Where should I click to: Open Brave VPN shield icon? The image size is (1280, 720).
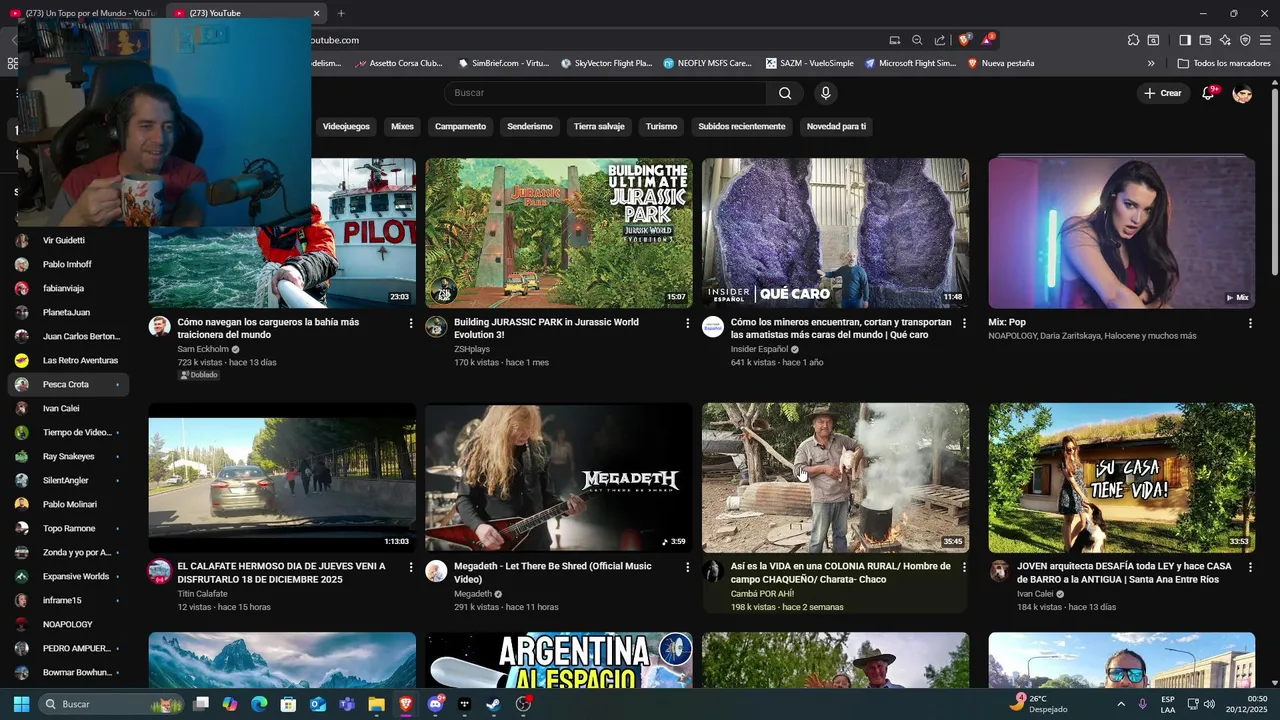point(1245,40)
